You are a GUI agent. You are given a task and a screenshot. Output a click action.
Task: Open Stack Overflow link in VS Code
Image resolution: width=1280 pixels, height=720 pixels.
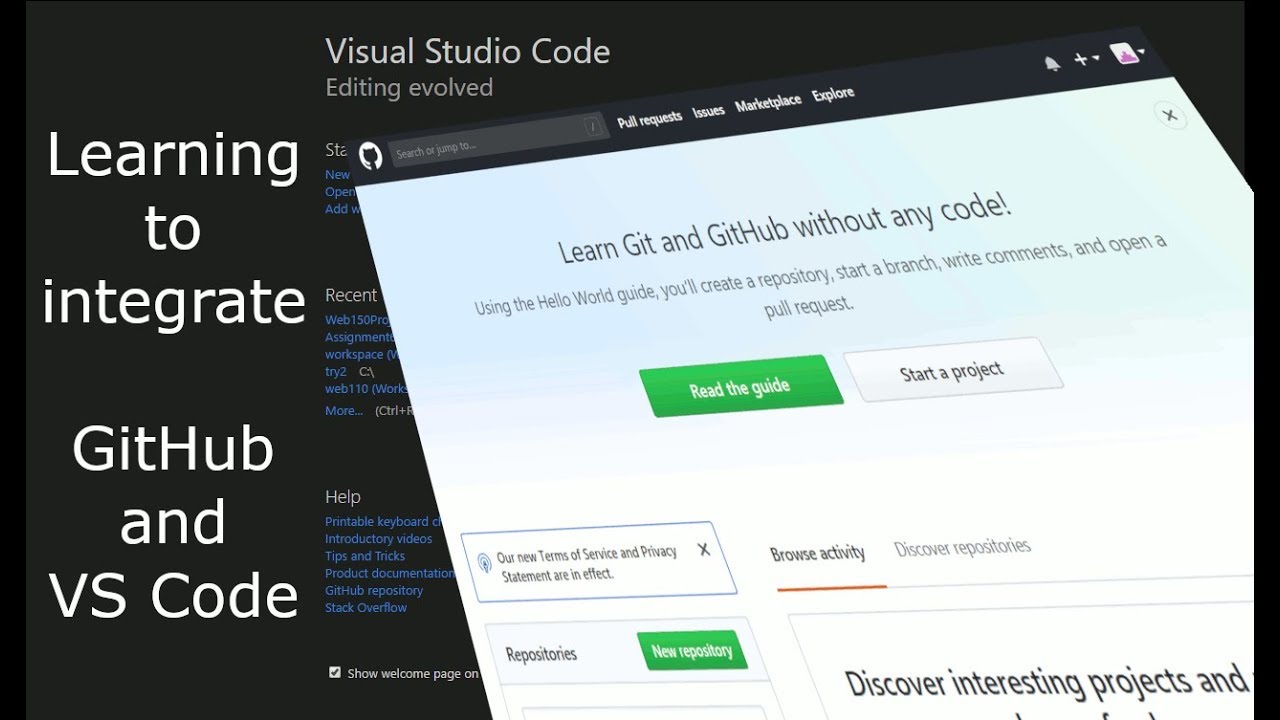(x=366, y=607)
